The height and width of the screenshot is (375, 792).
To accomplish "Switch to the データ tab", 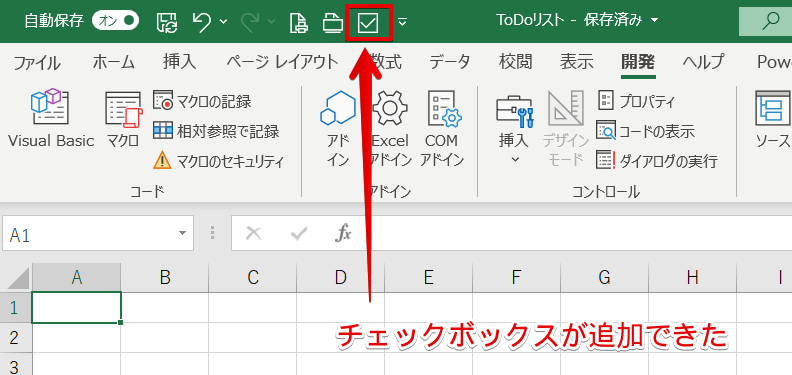I will click(450, 62).
